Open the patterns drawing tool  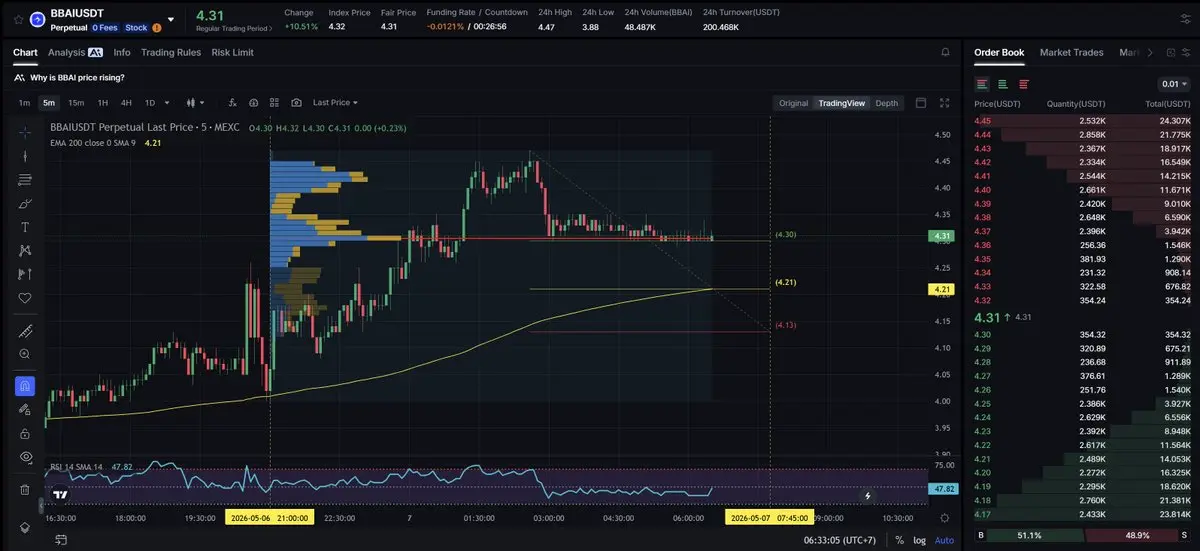point(25,250)
